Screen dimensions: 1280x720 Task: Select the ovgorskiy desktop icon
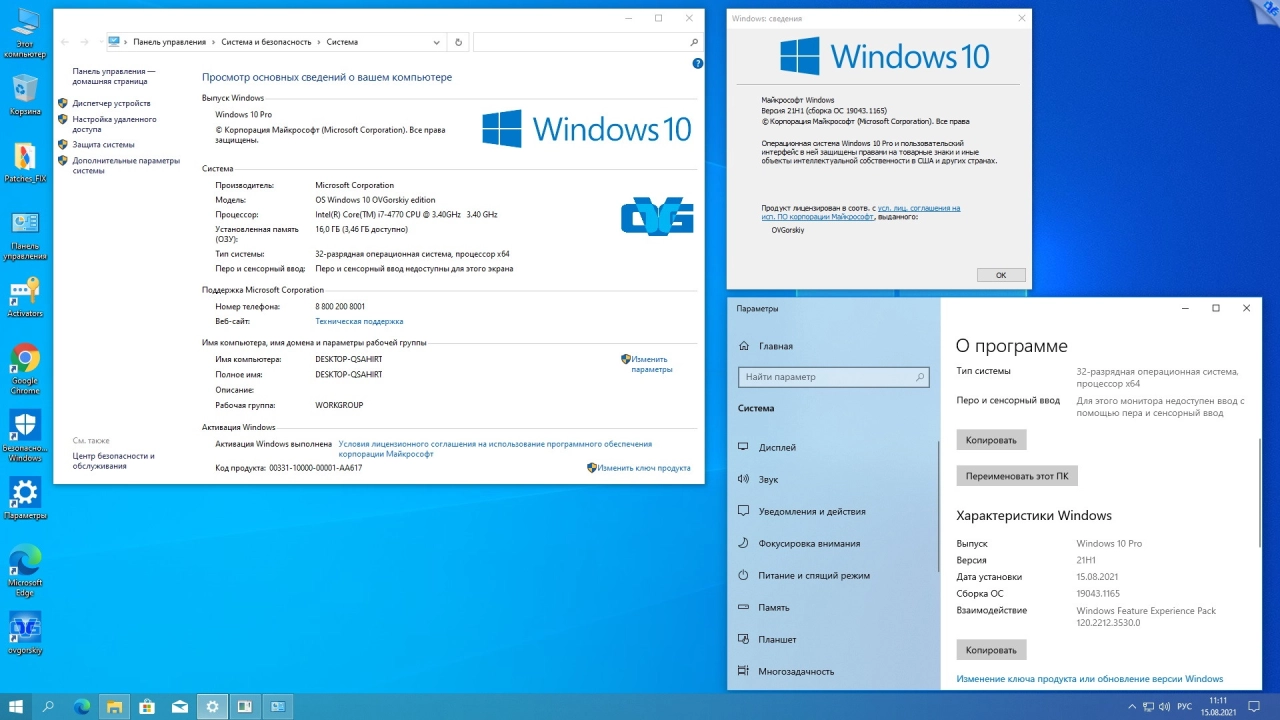[x=25, y=633]
